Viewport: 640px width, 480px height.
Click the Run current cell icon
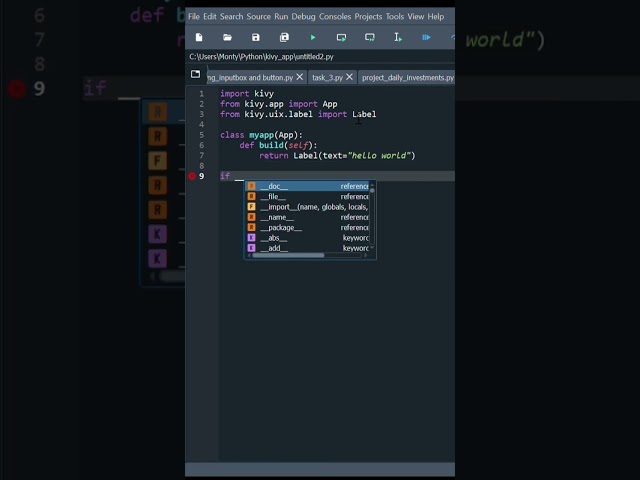[x=341, y=38]
